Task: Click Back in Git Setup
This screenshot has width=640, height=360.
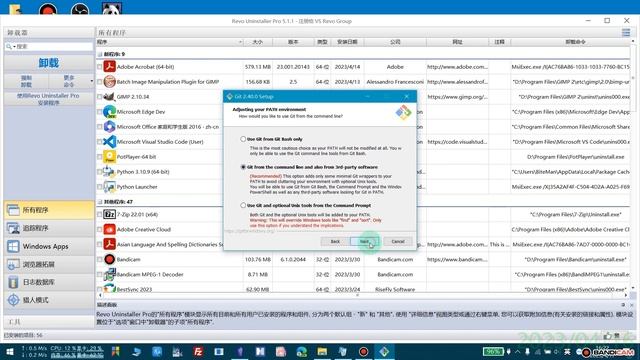Action: pyautogui.click(x=335, y=242)
